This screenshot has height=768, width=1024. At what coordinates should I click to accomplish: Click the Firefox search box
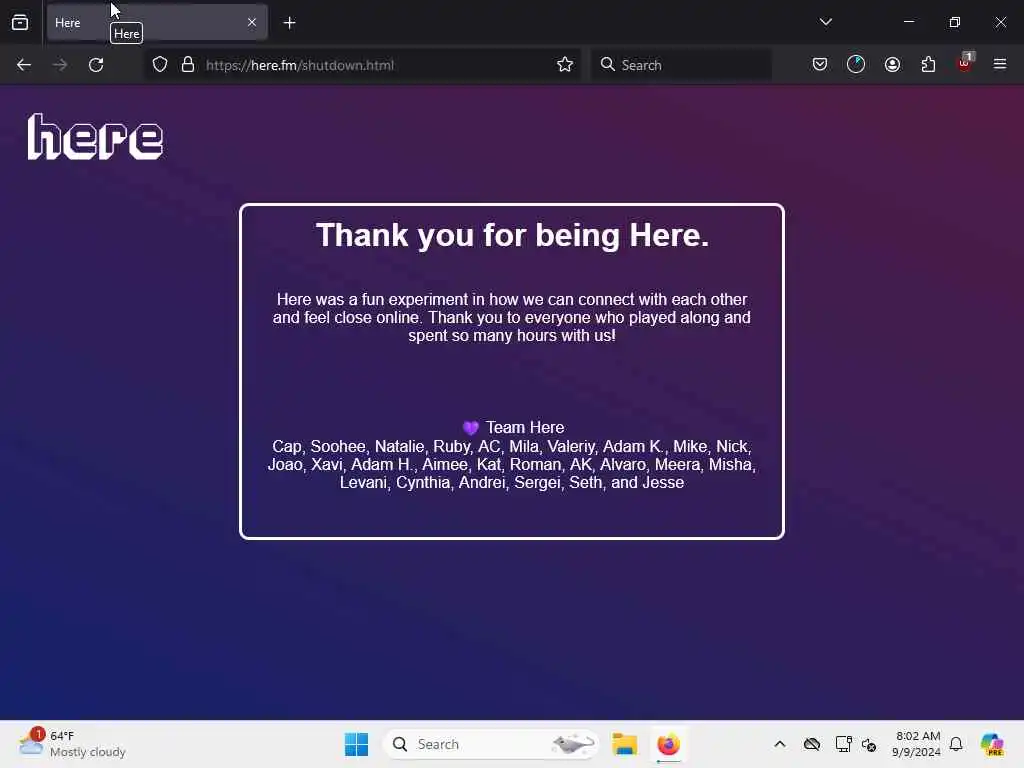coord(682,65)
